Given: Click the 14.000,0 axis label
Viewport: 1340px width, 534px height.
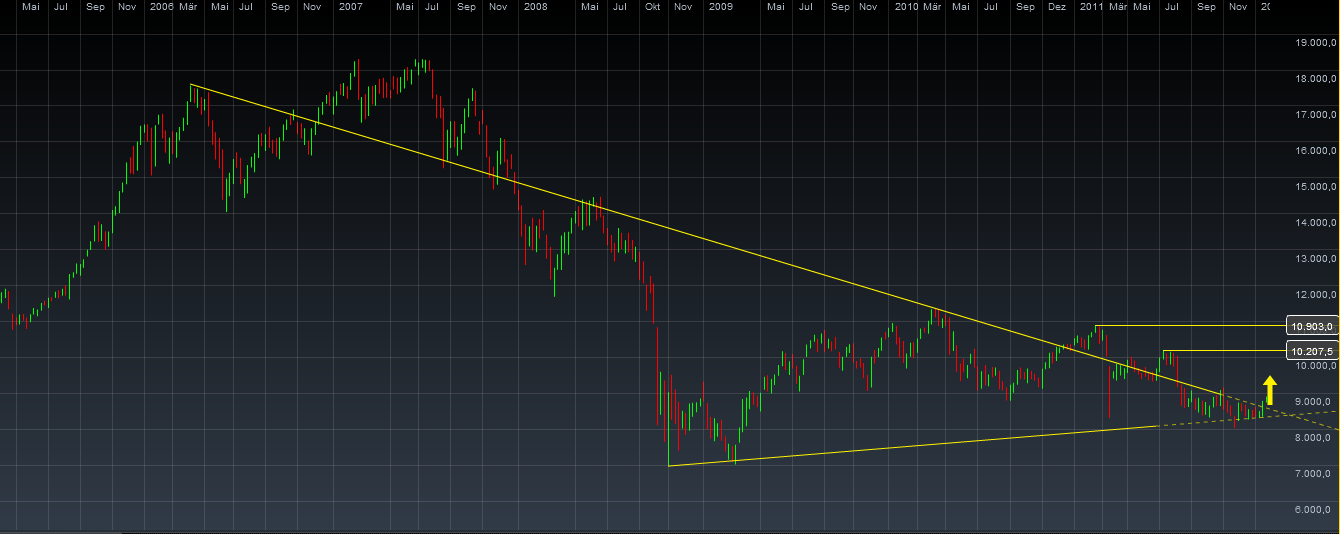Looking at the screenshot, I should [x=1316, y=223].
